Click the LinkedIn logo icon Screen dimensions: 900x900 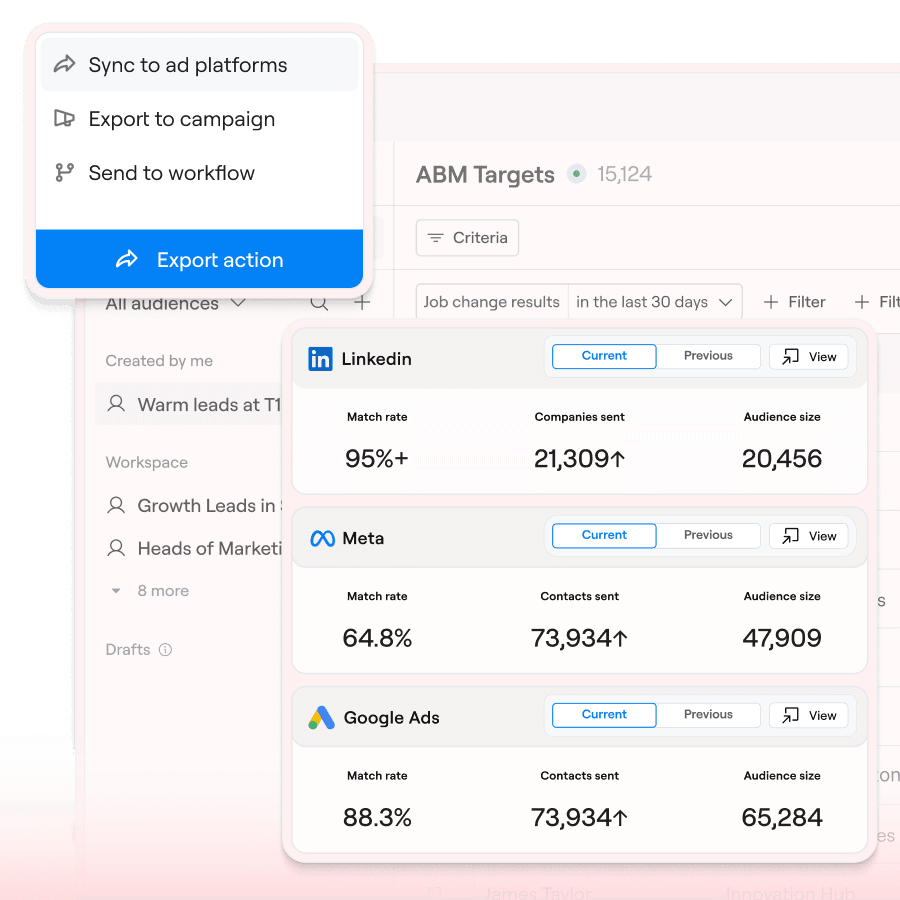[x=320, y=359]
